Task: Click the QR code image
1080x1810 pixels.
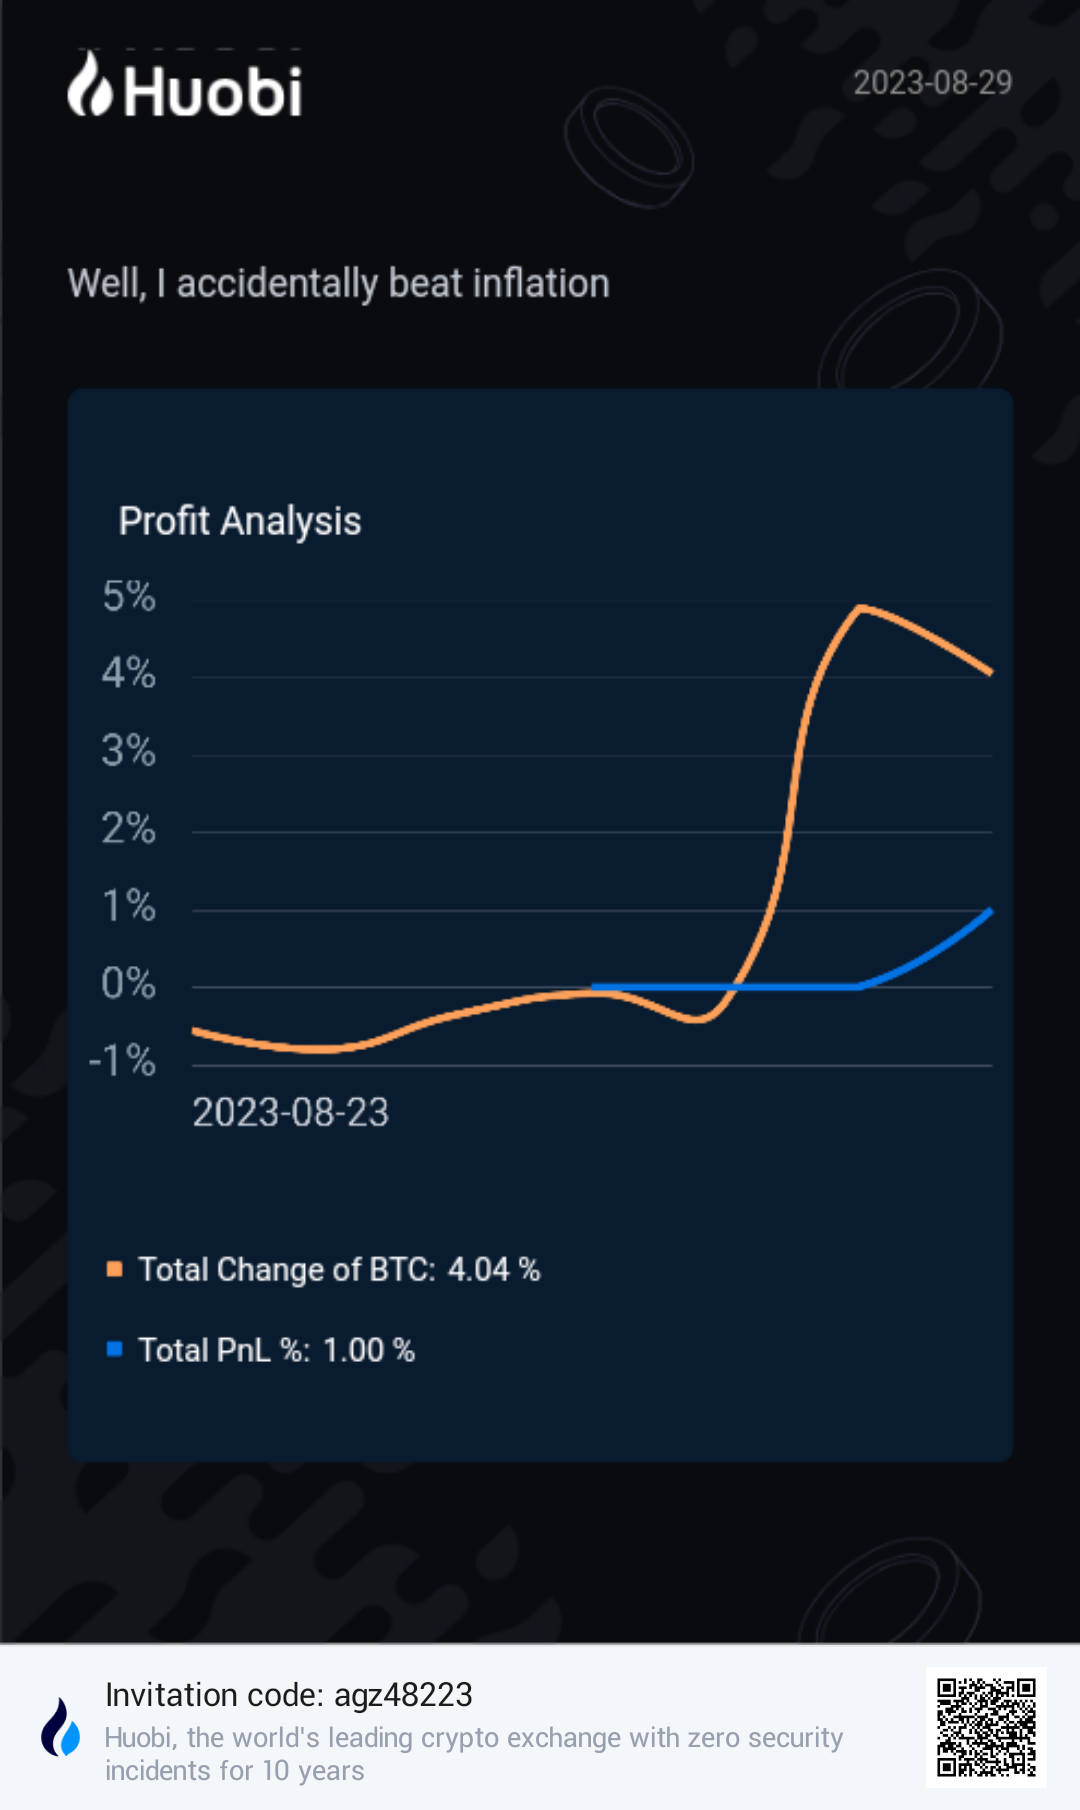Action: [986, 1727]
